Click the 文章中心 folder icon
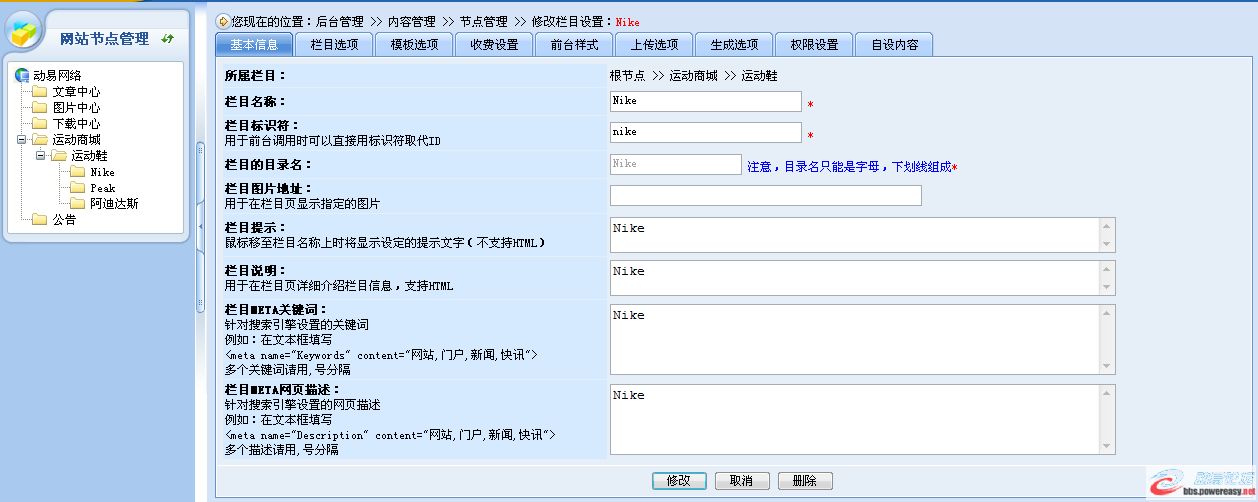1258x502 pixels. tap(40, 92)
